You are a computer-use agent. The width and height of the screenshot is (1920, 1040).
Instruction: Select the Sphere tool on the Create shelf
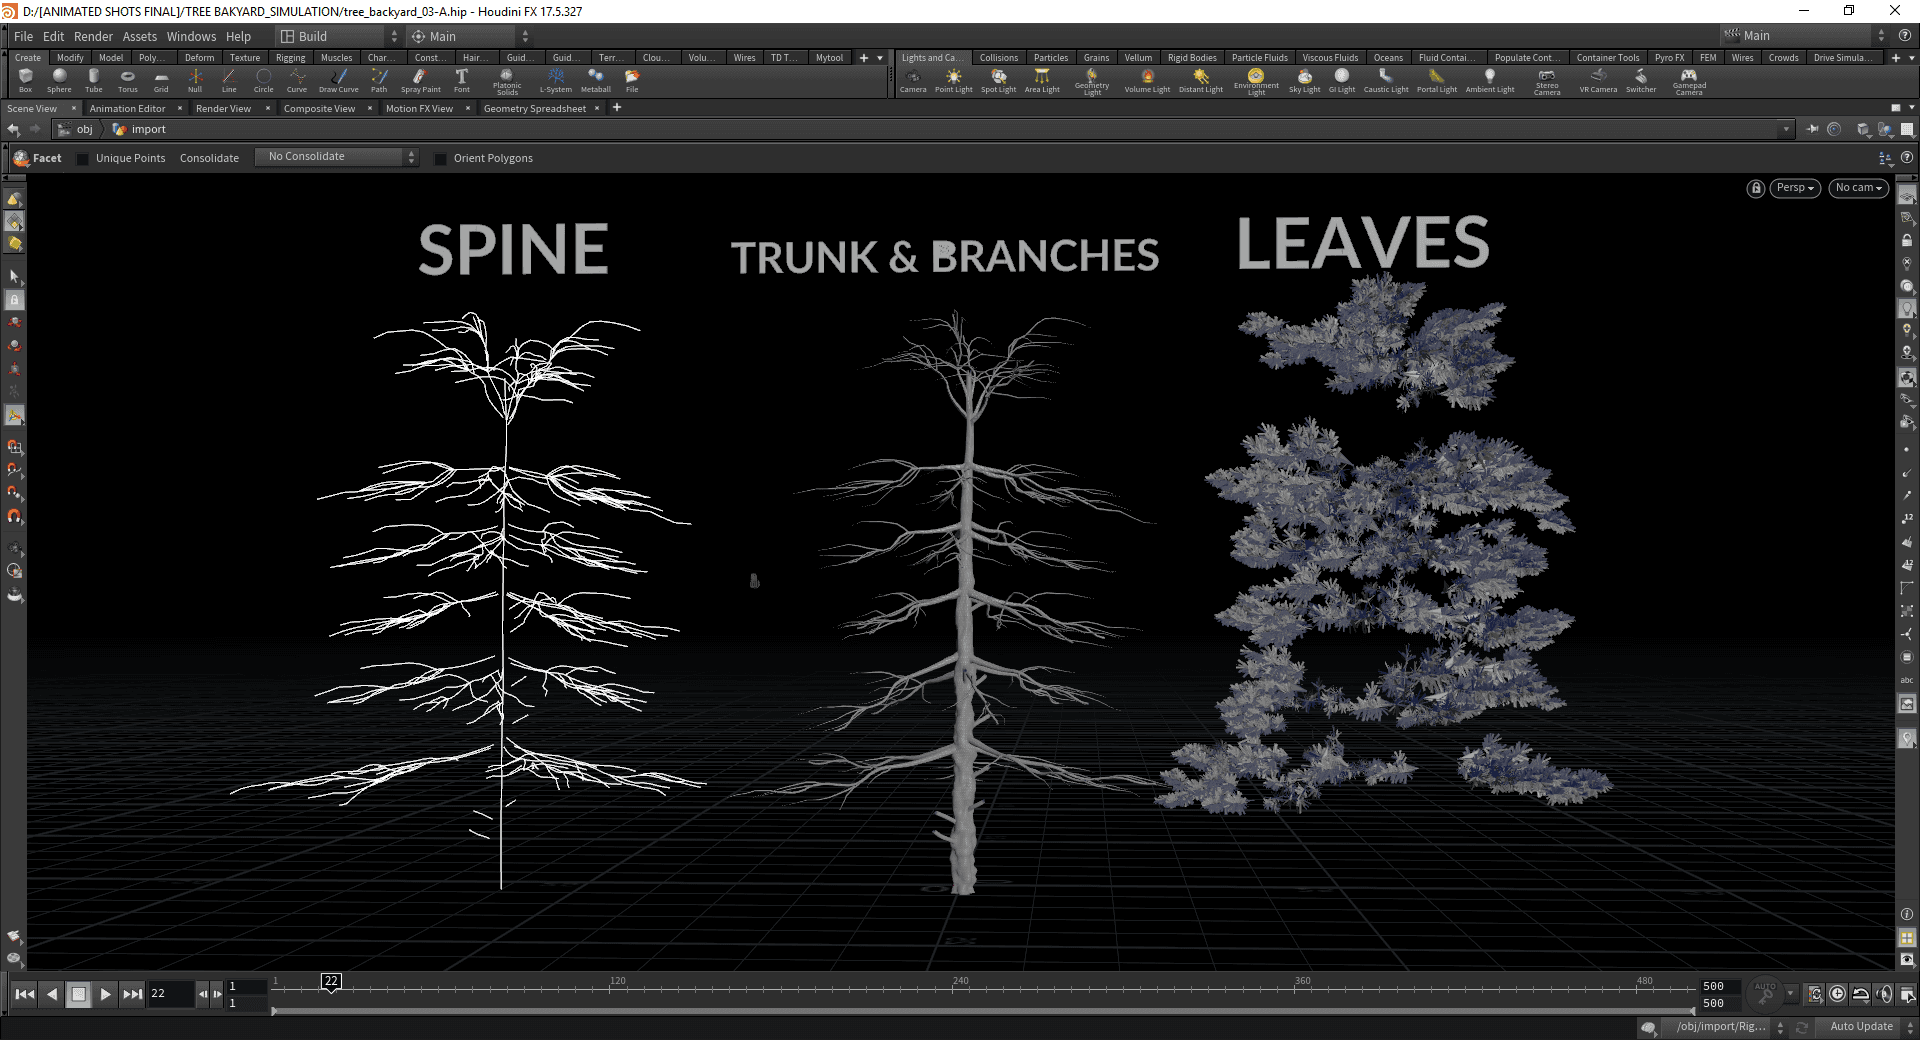click(59, 80)
